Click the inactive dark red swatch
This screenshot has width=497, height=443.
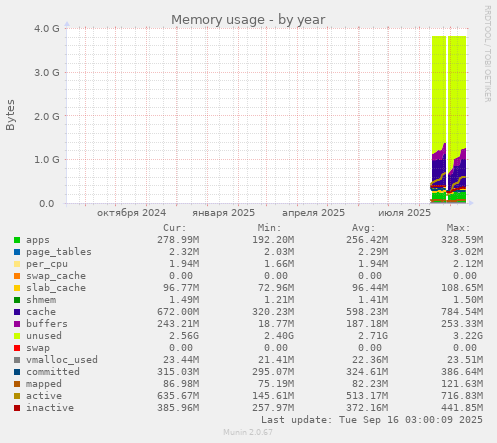click(x=17, y=408)
